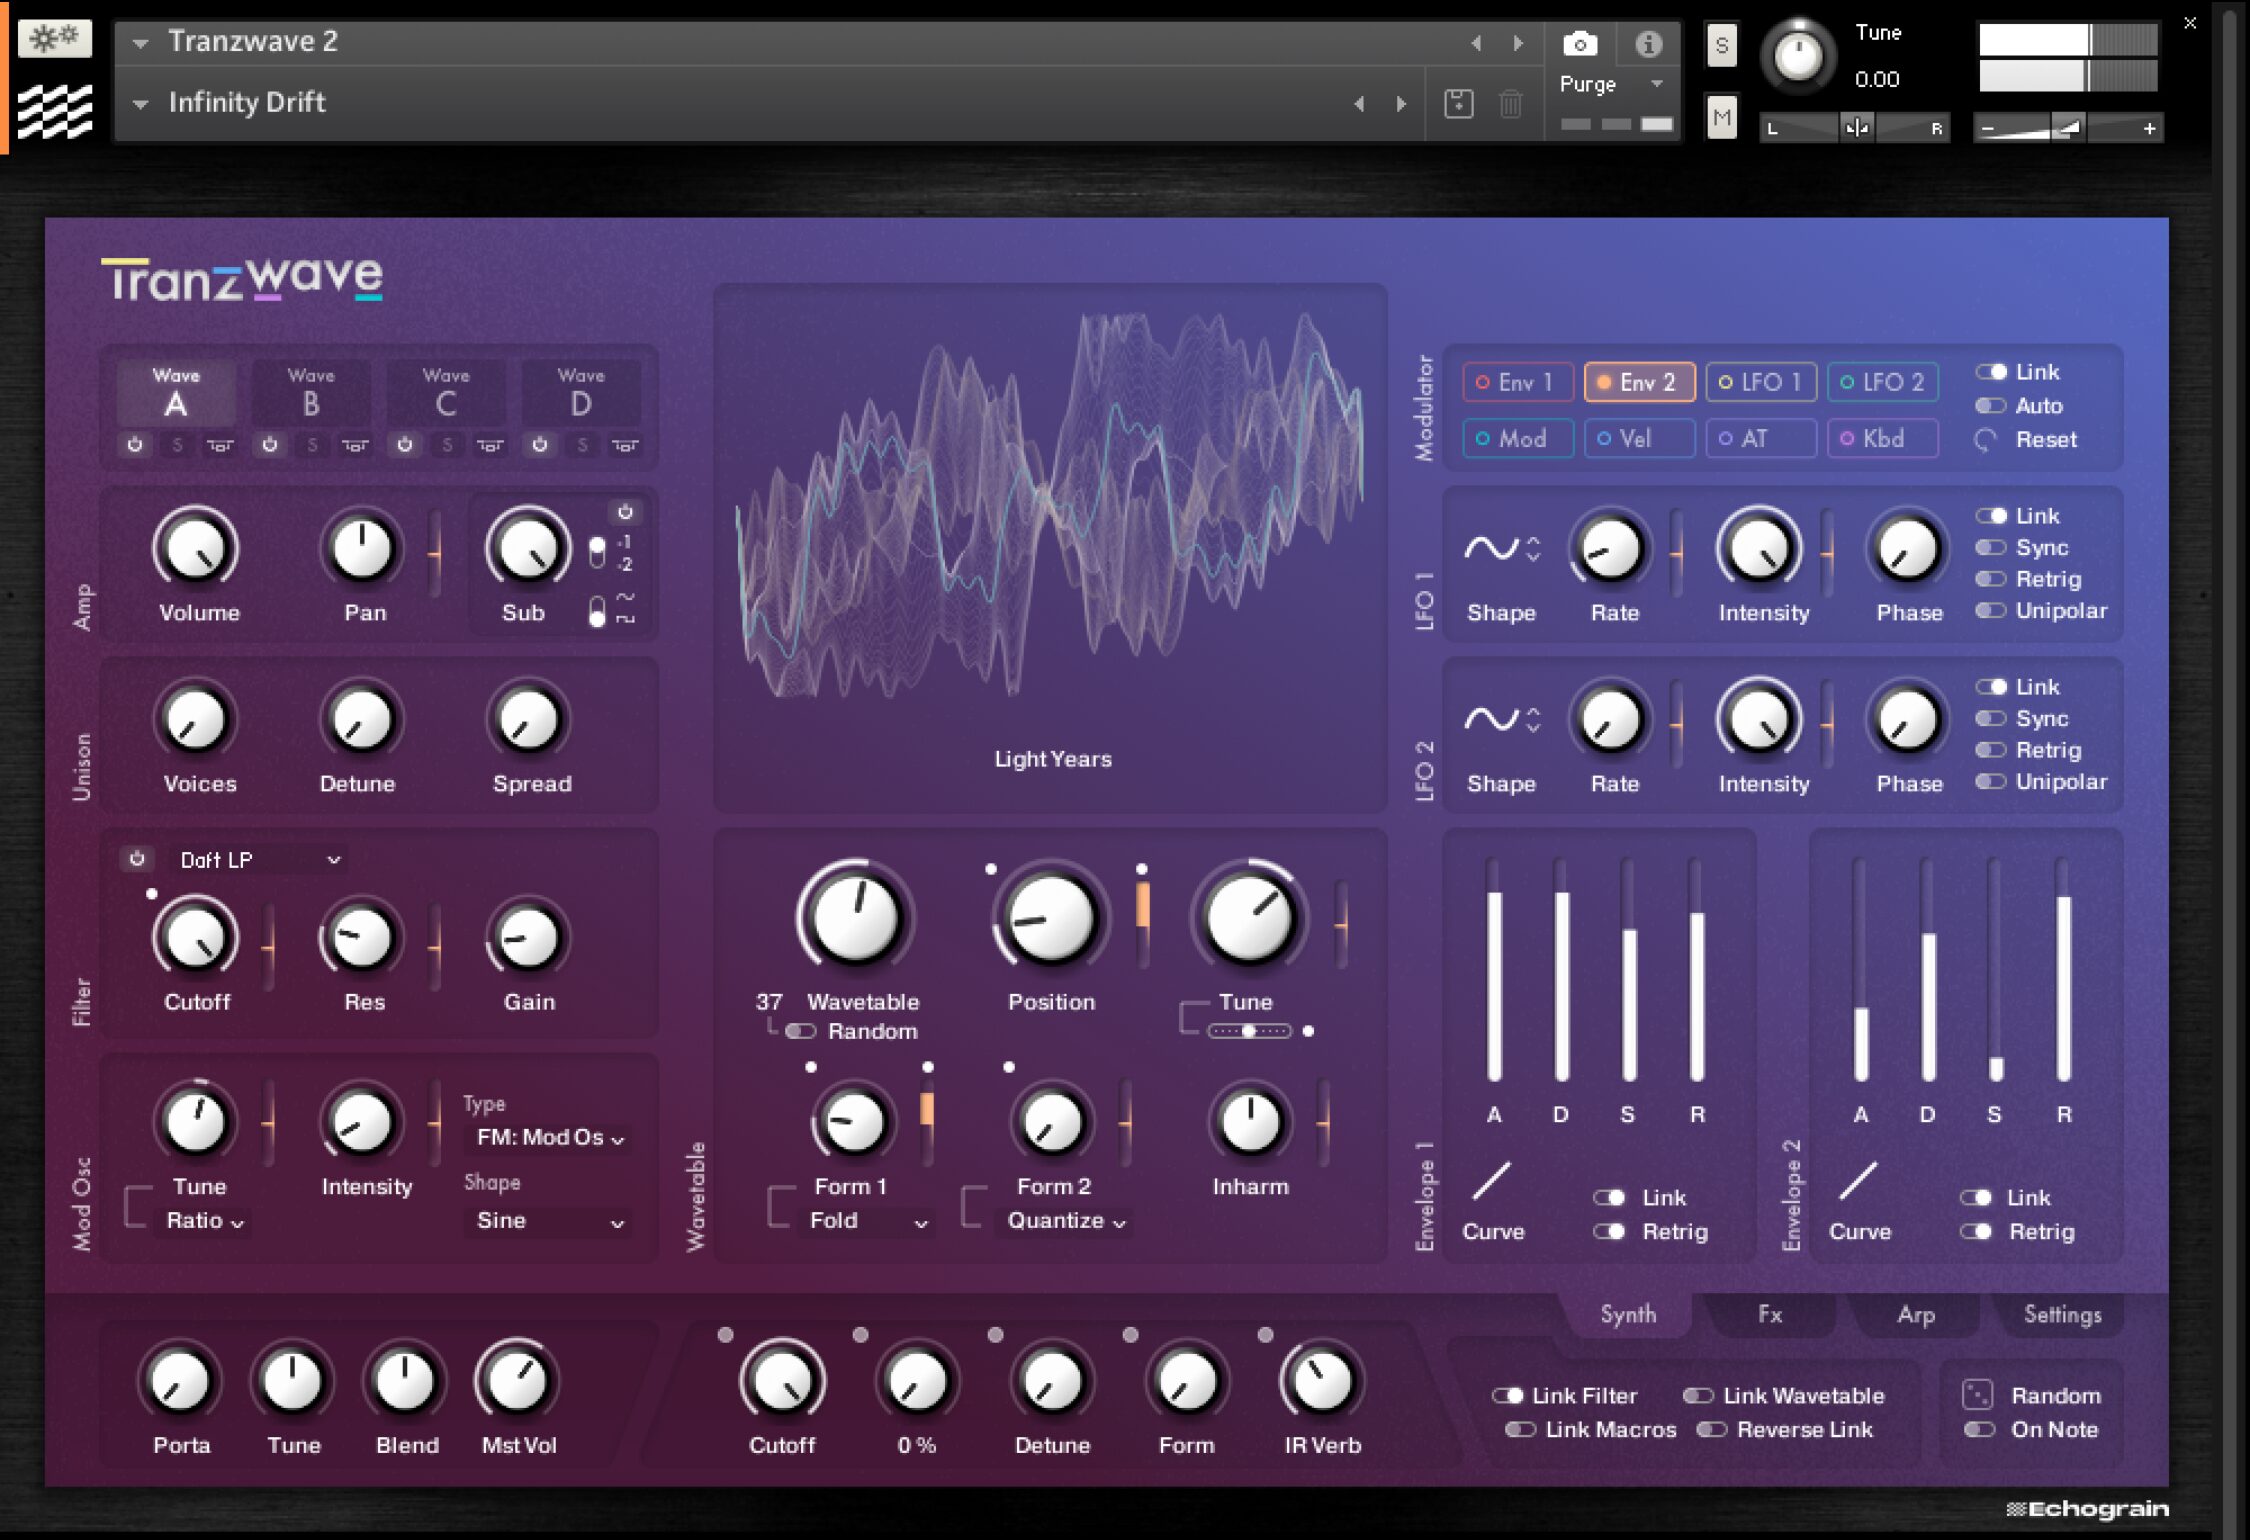
Task: Click the header Tune knob
Action: click(1797, 56)
